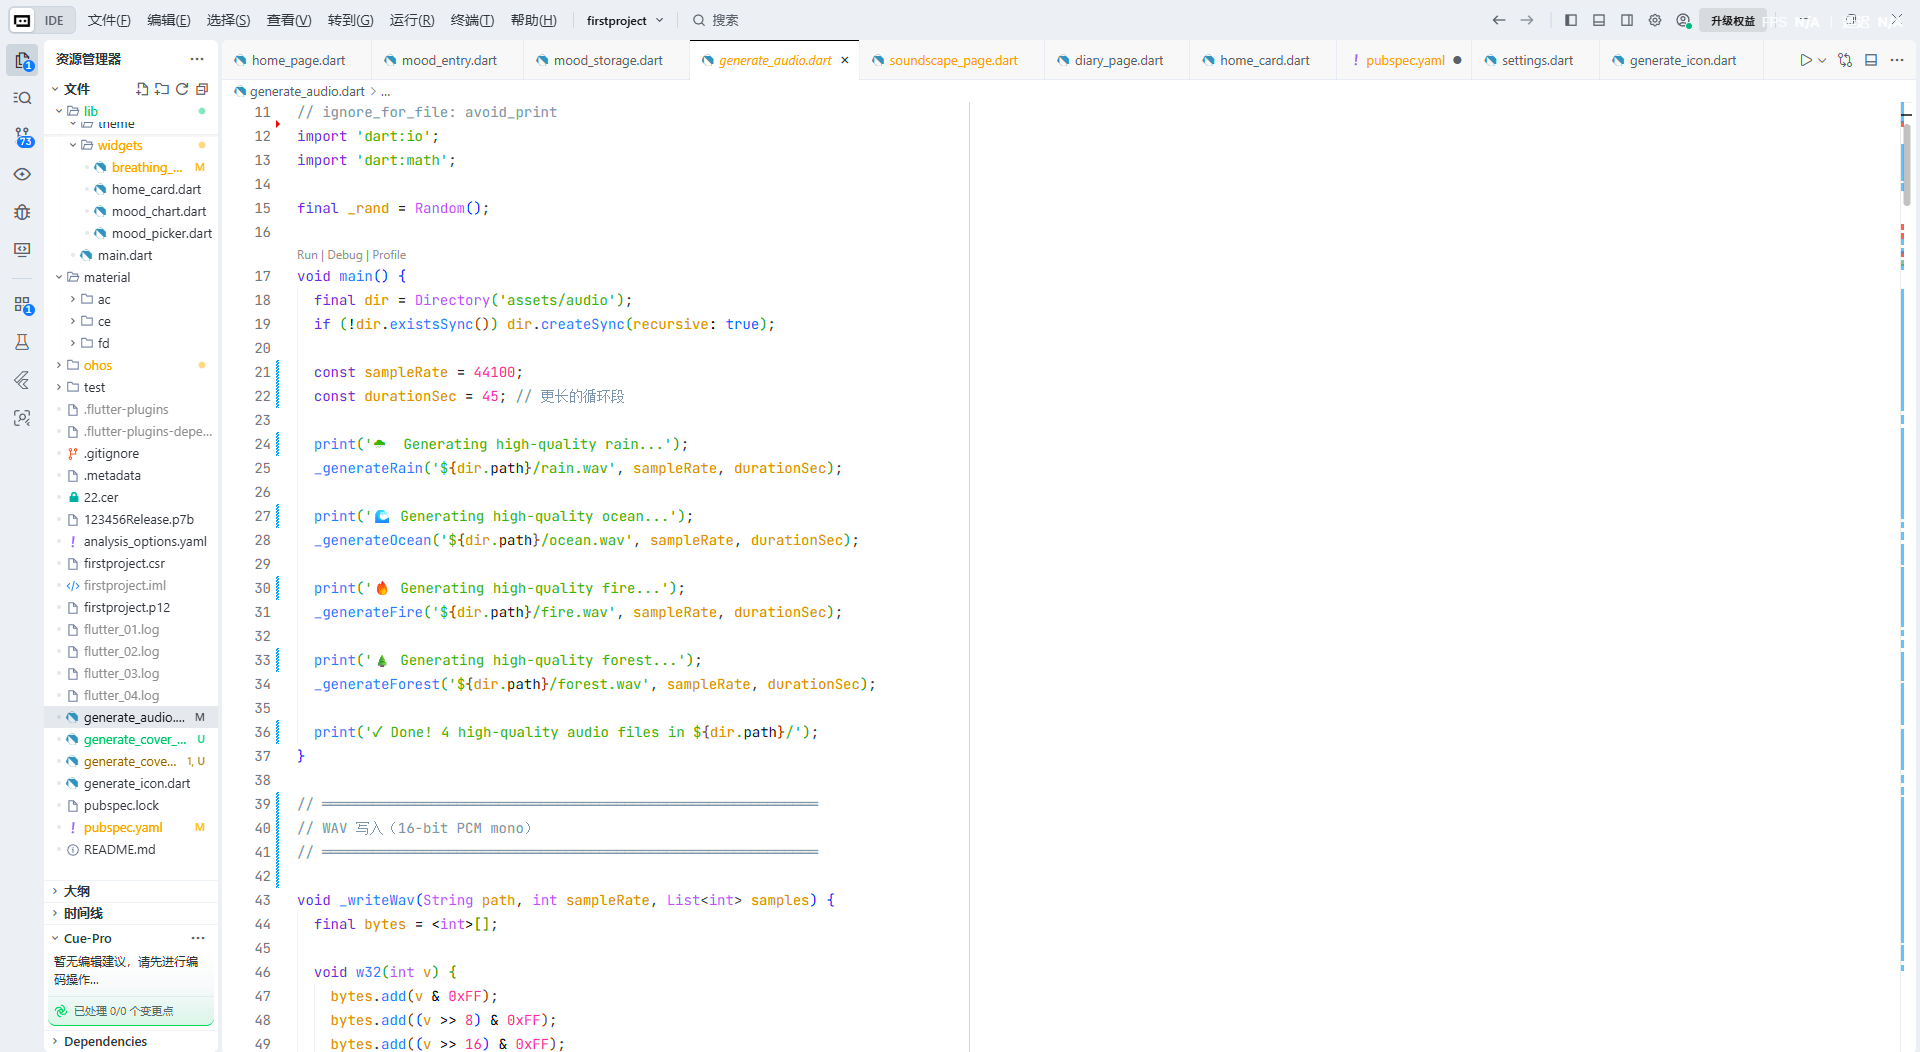
Task: Collapse the lib folder
Action: [x=59, y=111]
